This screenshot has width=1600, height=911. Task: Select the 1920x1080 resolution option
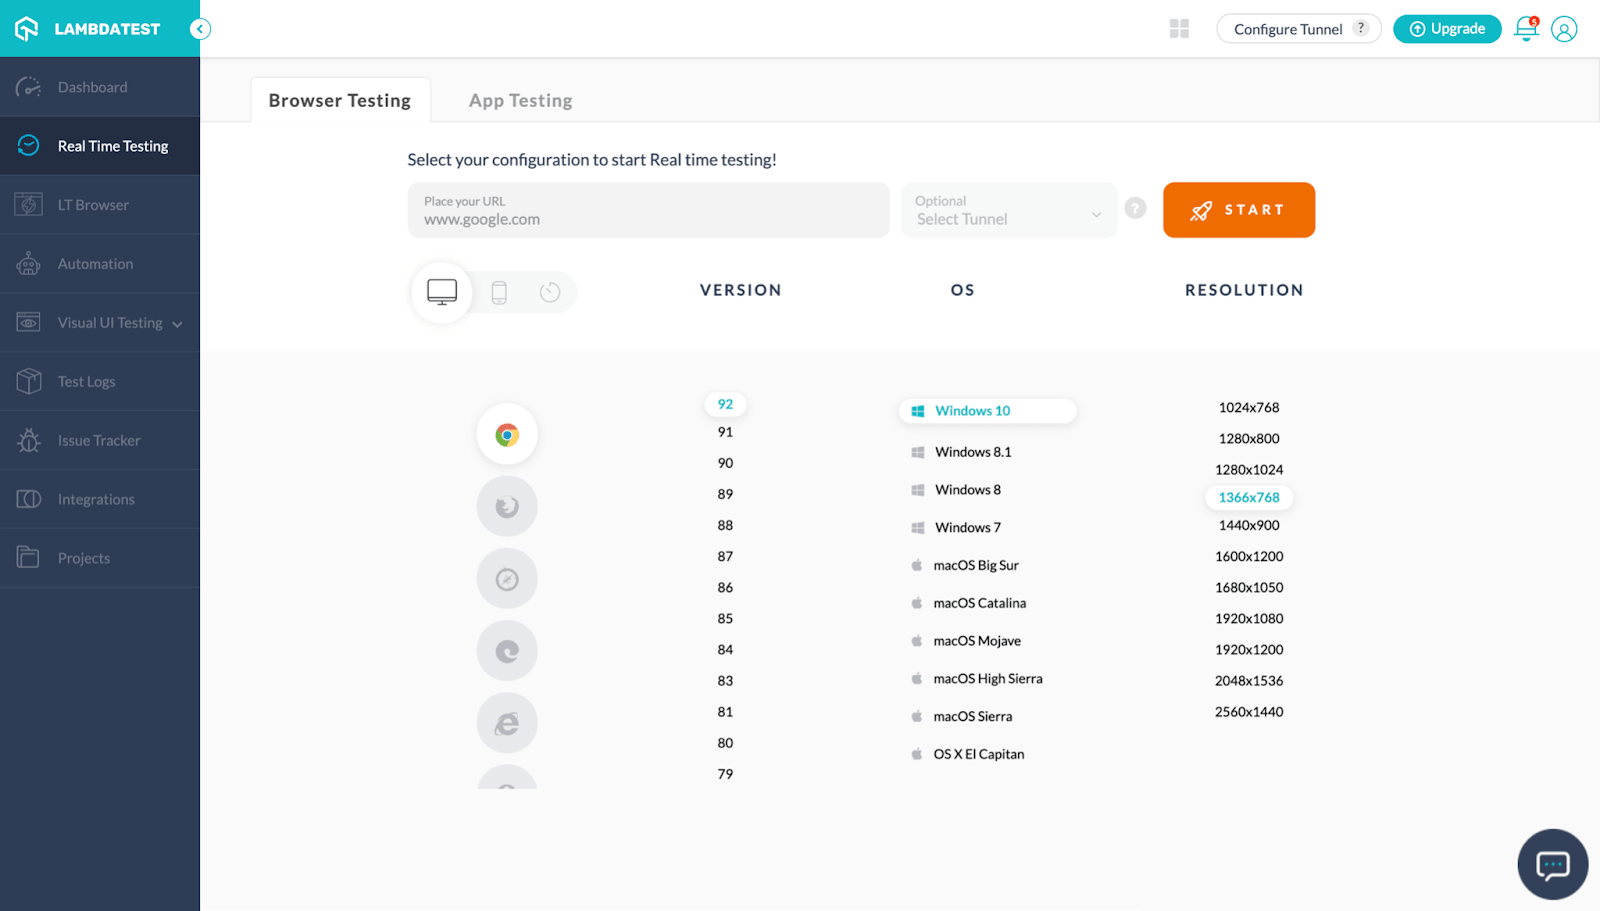(1249, 619)
